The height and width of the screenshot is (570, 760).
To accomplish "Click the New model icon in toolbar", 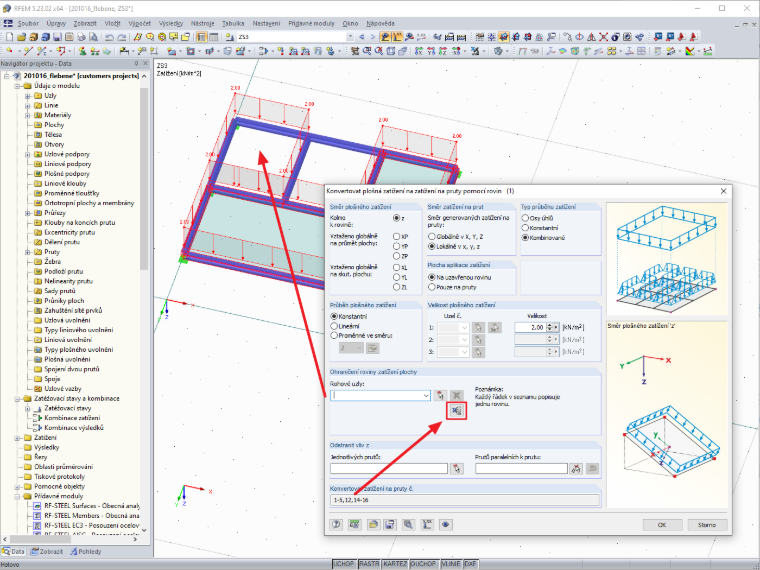I will (10, 37).
